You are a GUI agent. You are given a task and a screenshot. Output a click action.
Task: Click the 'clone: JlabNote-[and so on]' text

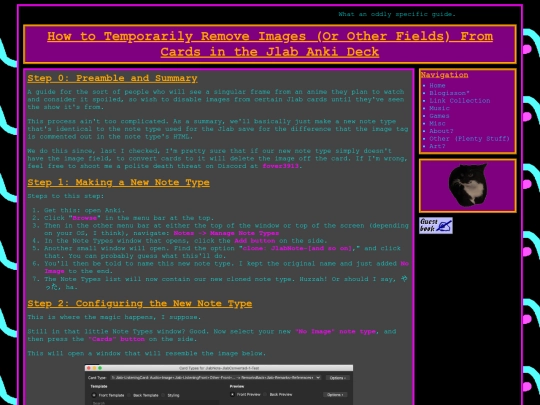point(297,248)
